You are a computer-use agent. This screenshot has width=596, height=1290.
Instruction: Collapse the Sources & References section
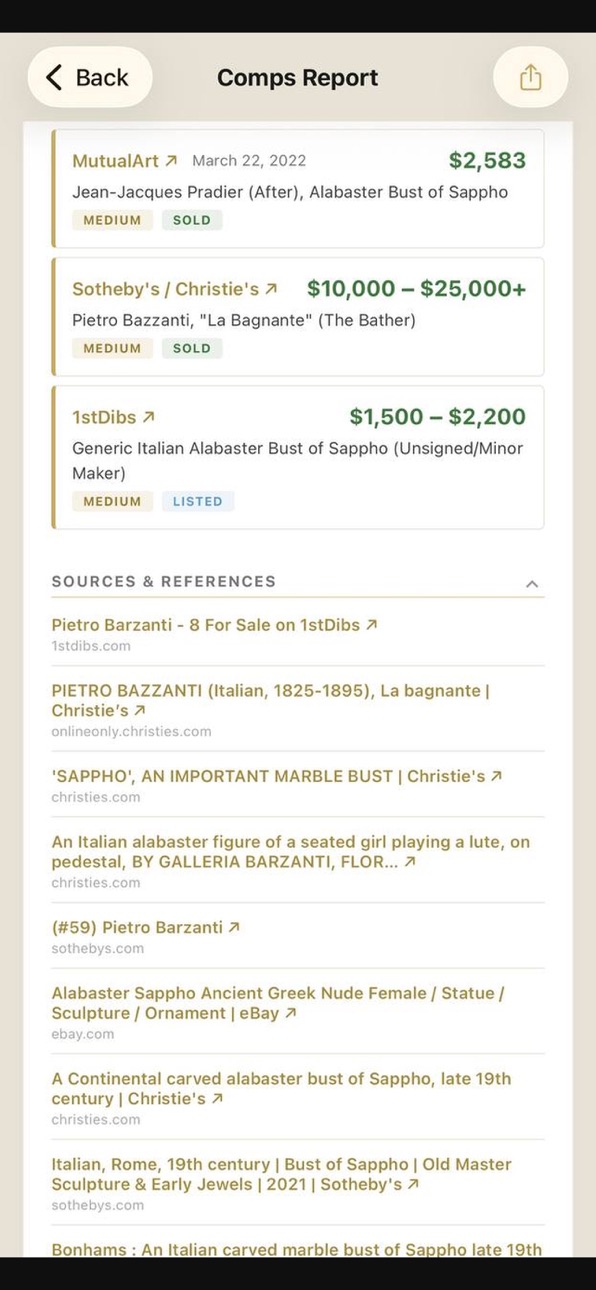pos(532,584)
